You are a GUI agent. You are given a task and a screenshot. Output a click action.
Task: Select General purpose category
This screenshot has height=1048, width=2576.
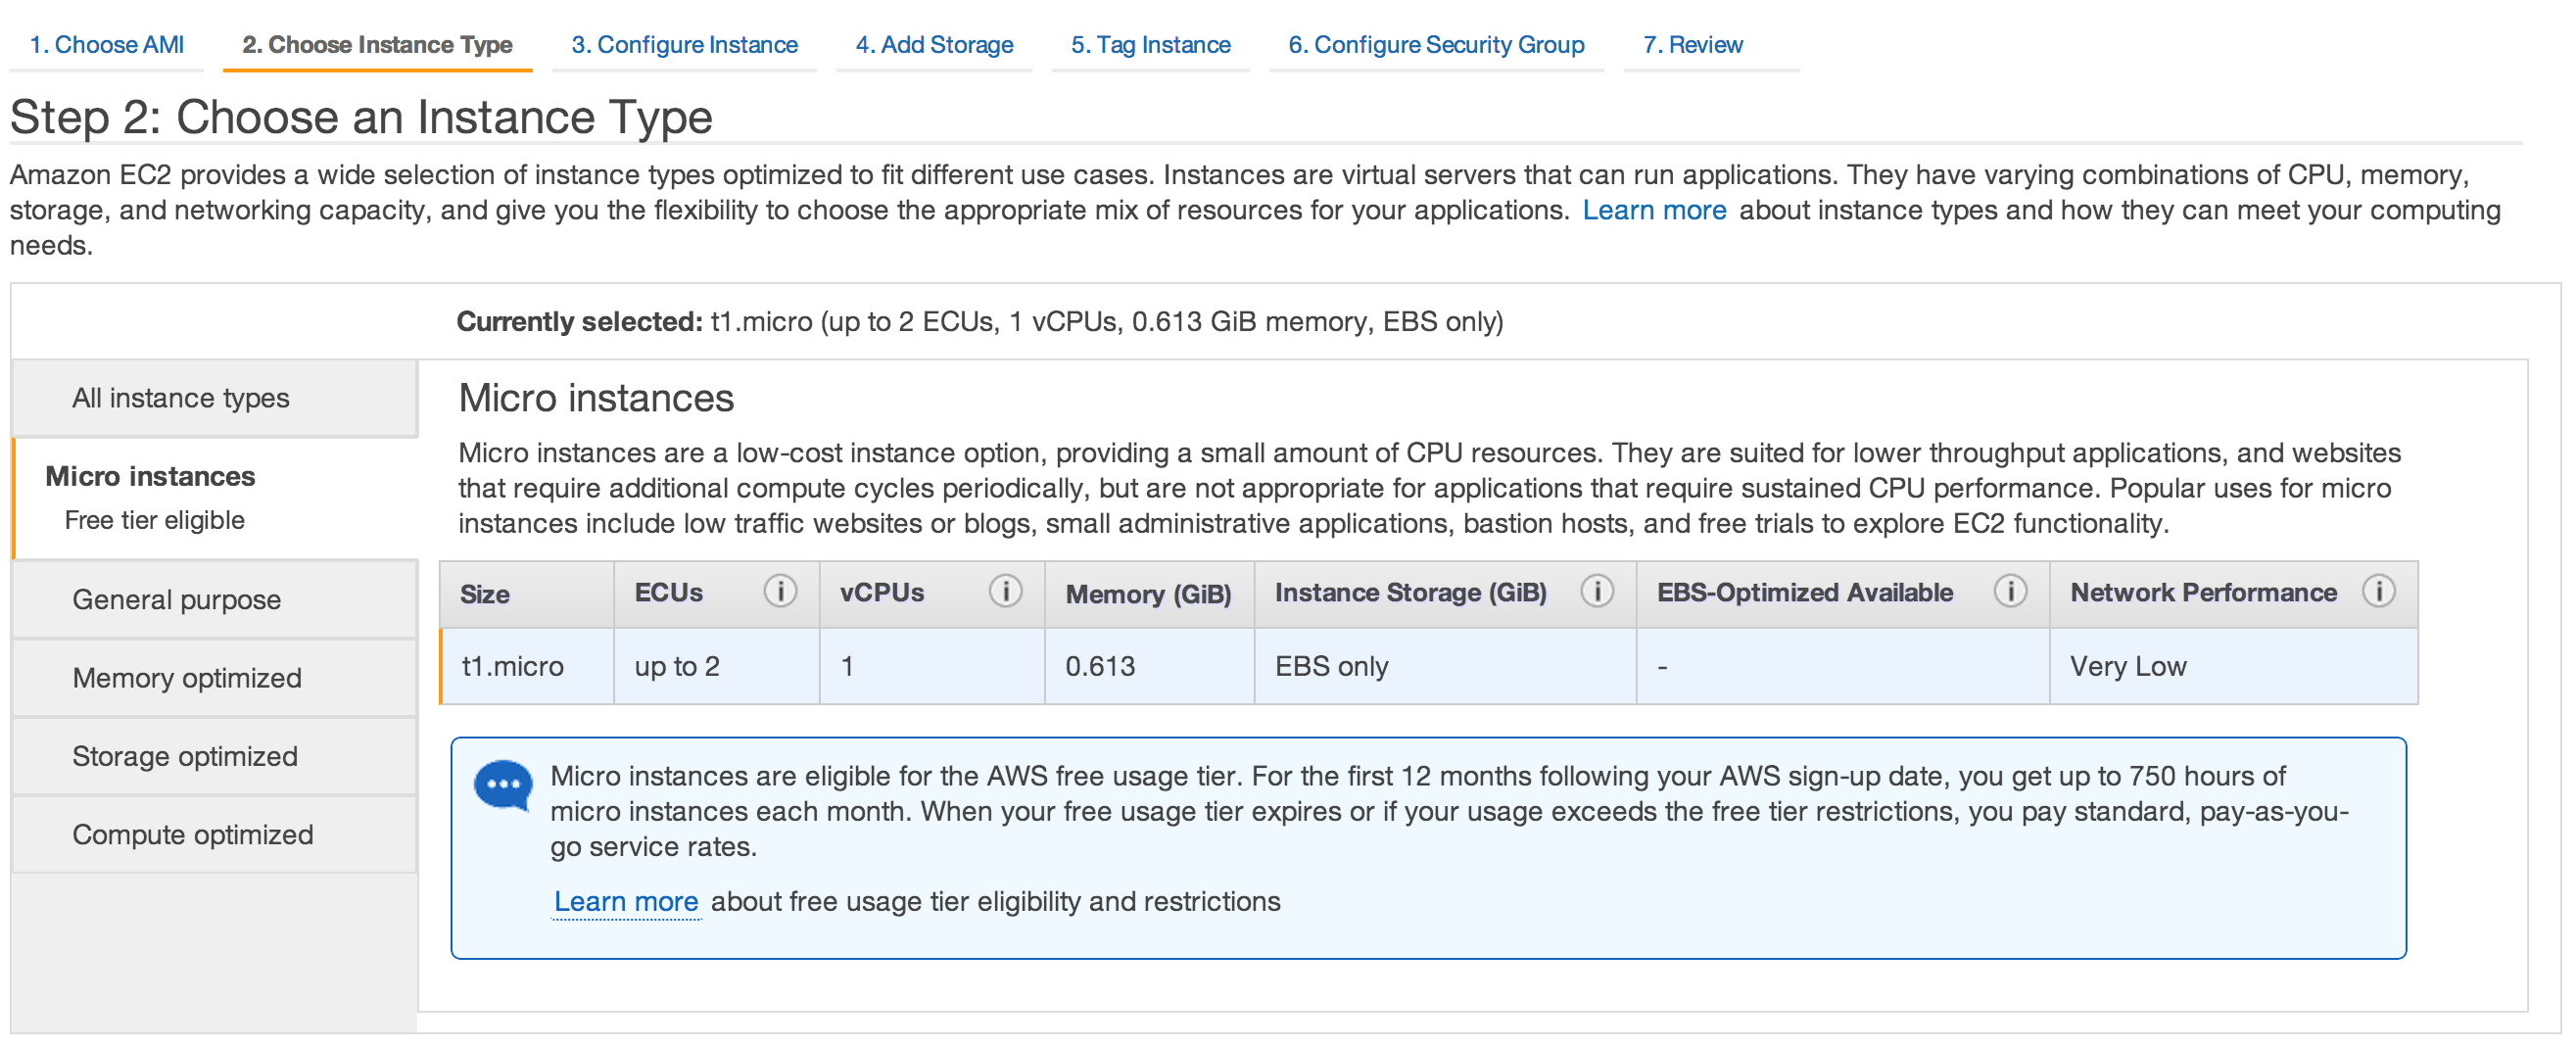(x=215, y=600)
